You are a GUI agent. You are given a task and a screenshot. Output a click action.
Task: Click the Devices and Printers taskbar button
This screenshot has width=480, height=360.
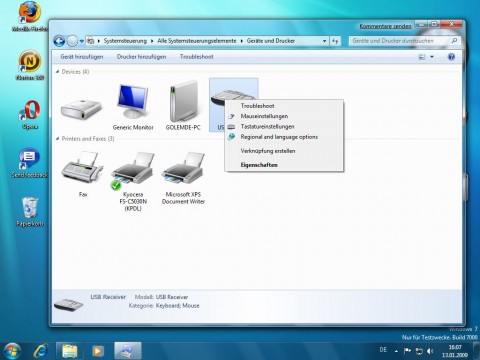[128, 351]
